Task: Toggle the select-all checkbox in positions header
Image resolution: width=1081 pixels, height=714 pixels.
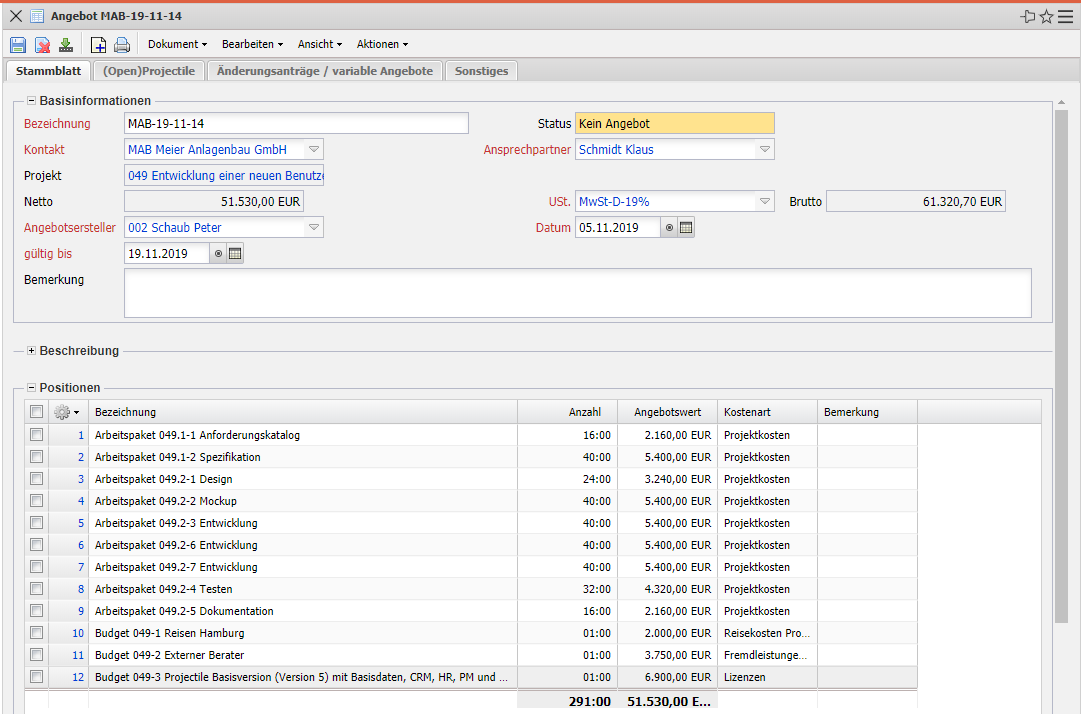Action: click(37, 412)
